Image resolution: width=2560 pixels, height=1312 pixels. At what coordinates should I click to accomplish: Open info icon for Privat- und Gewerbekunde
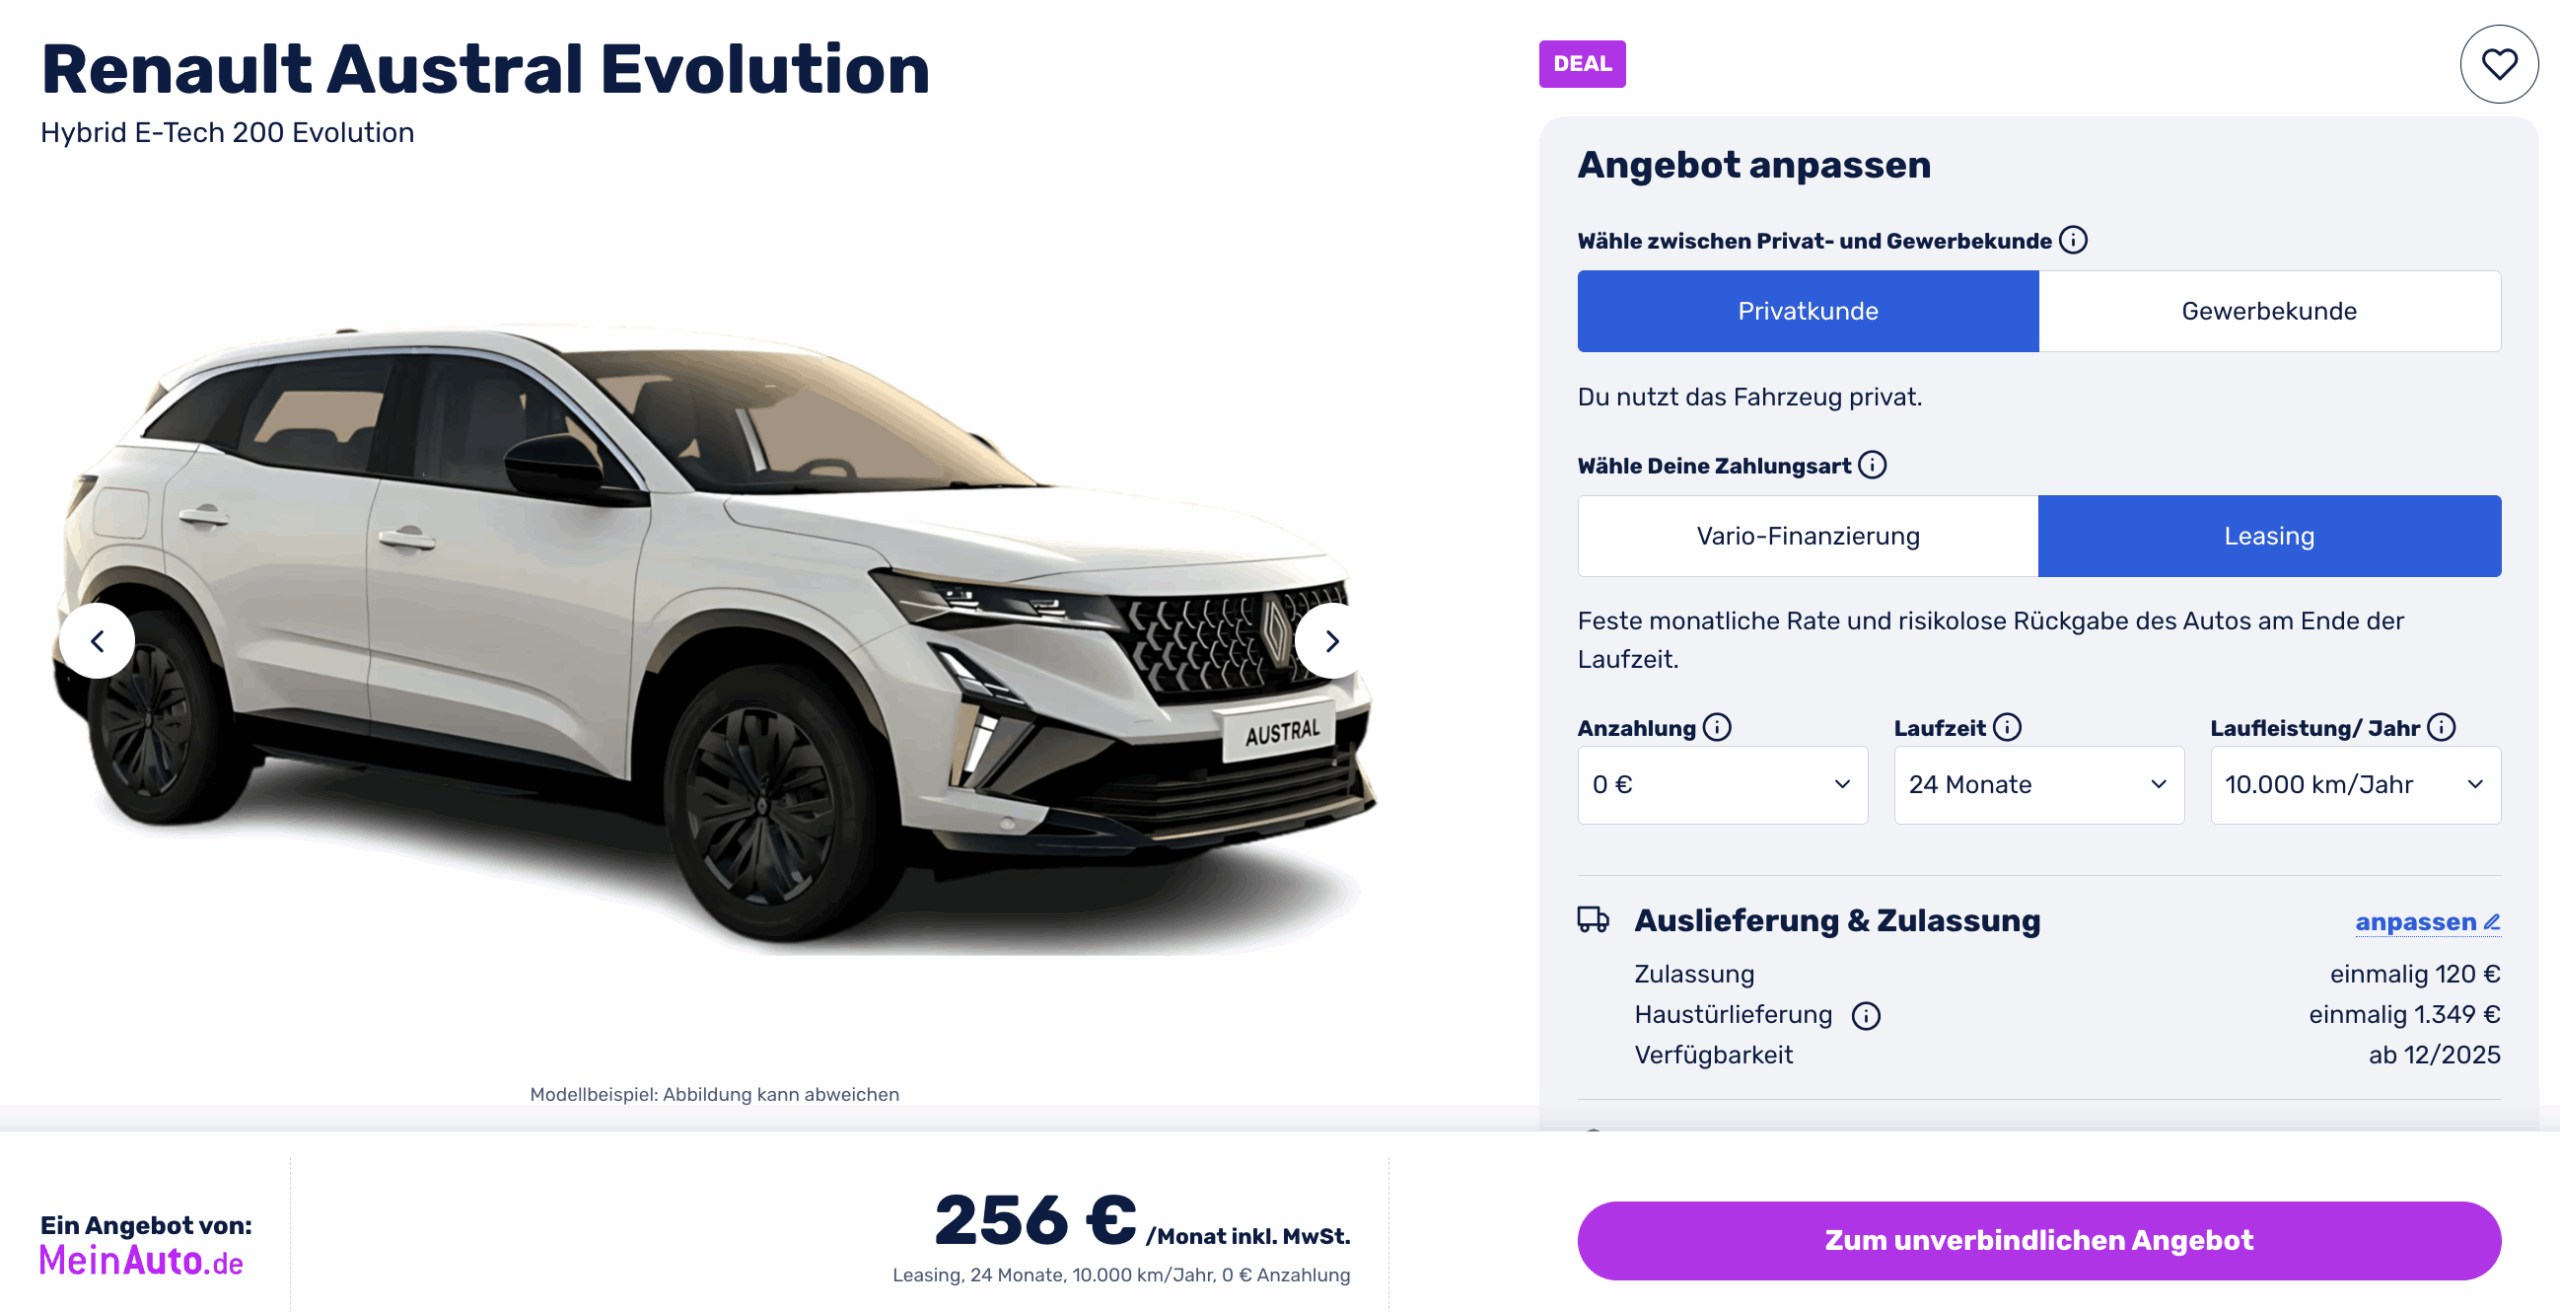(x=2073, y=240)
